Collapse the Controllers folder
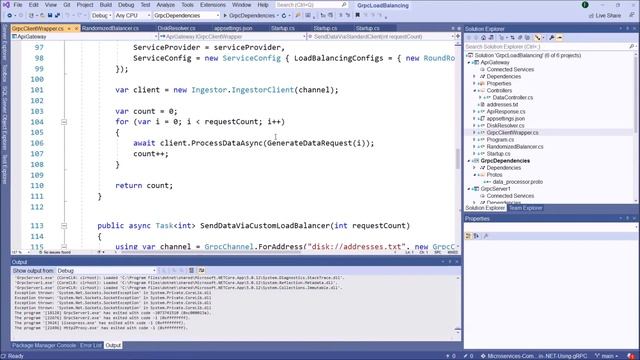640x360 pixels. pyautogui.click(x=475, y=91)
